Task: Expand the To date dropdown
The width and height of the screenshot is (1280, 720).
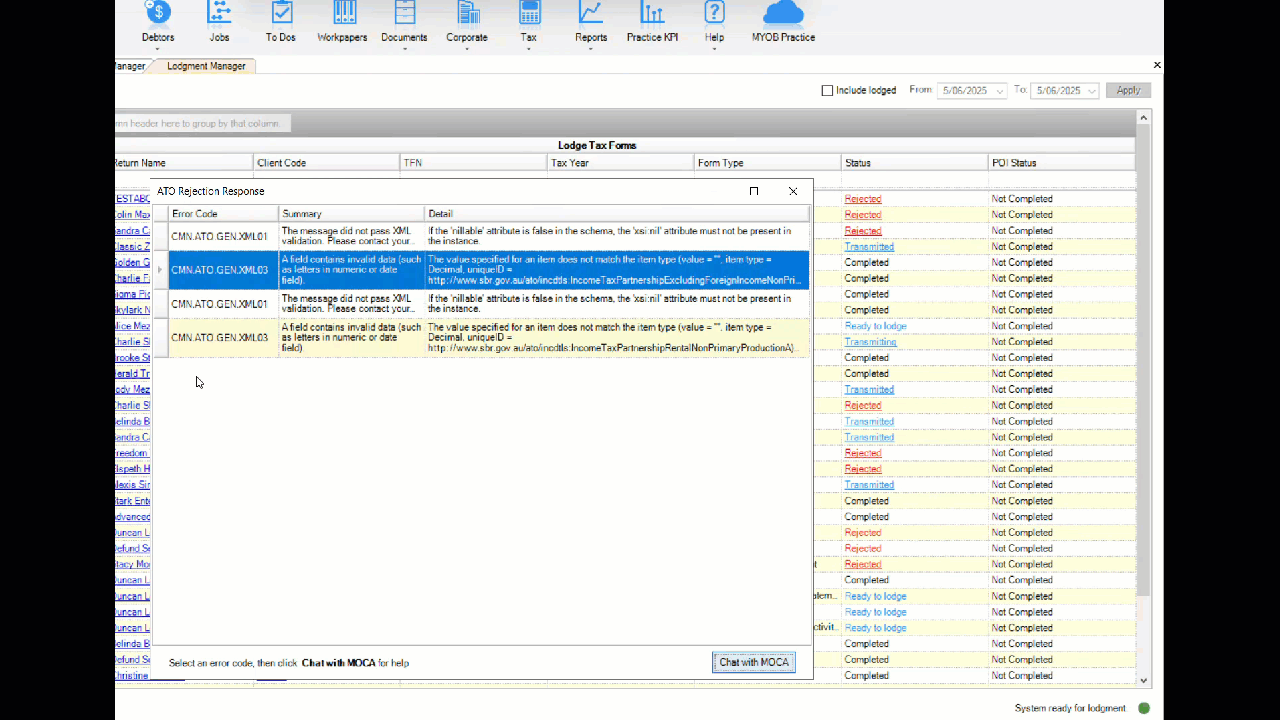Action: pos(1091,91)
